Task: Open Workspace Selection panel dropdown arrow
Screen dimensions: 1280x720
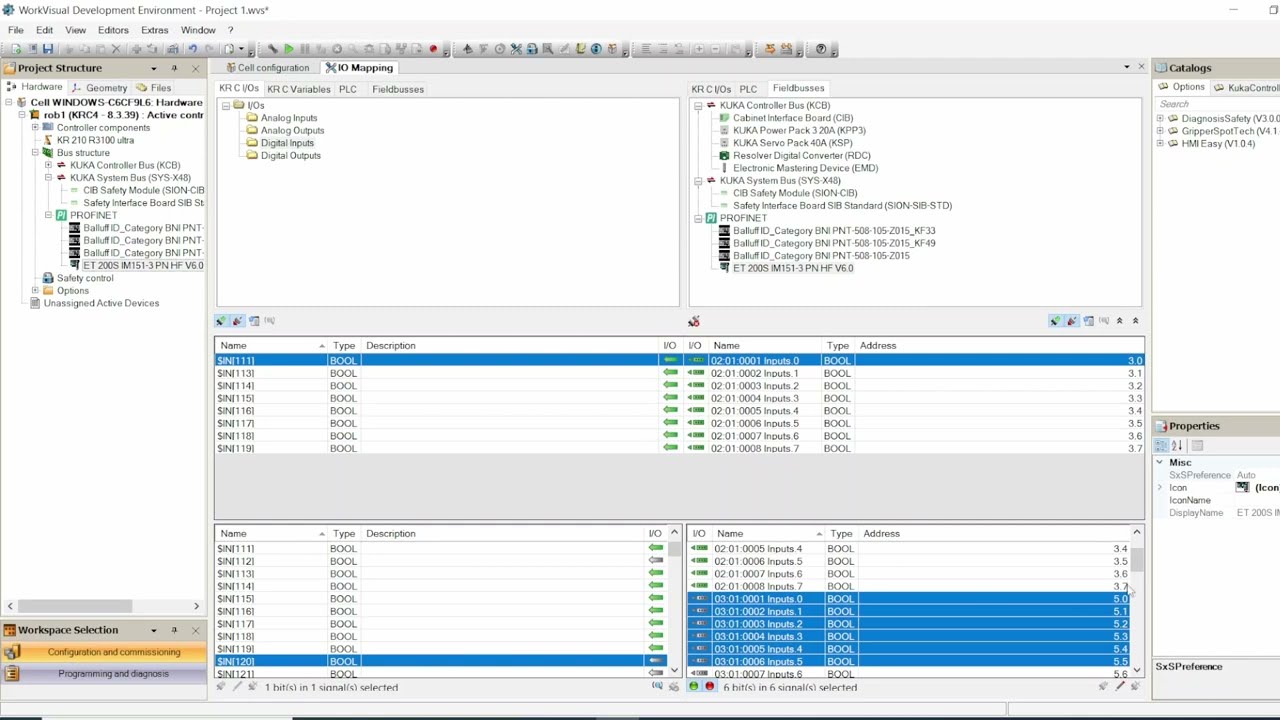Action: click(x=153, y=630)
